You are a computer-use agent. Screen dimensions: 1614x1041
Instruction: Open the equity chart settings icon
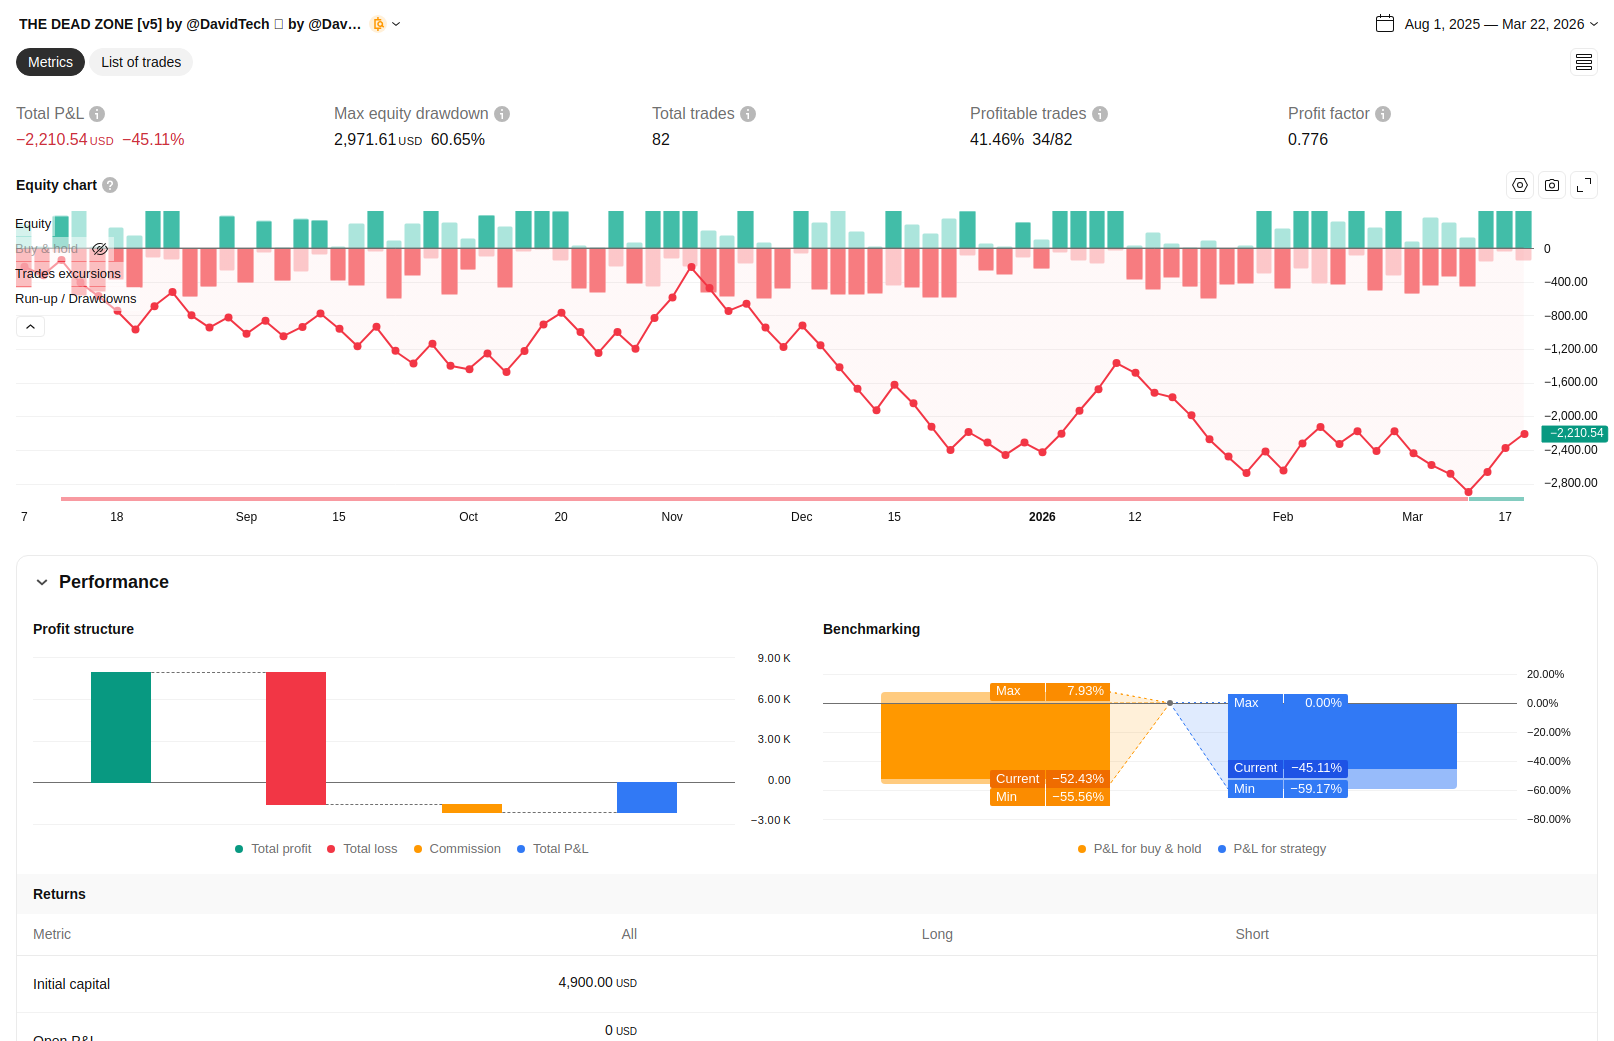pyautogui.click(x=1519, y=185)
